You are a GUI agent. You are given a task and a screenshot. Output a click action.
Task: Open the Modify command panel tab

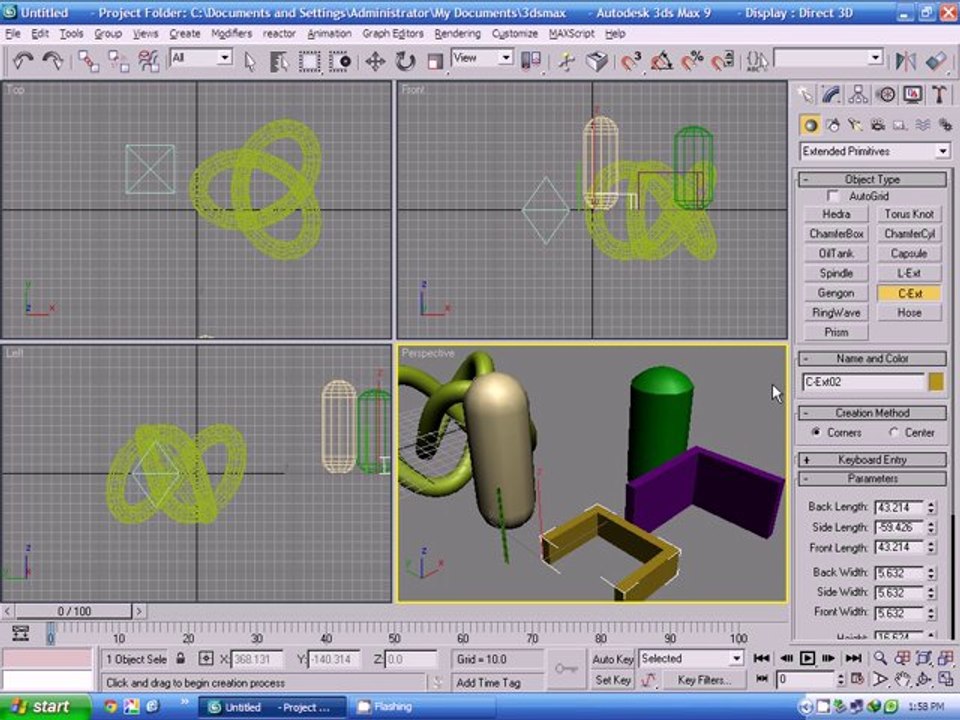pos(831,94)
